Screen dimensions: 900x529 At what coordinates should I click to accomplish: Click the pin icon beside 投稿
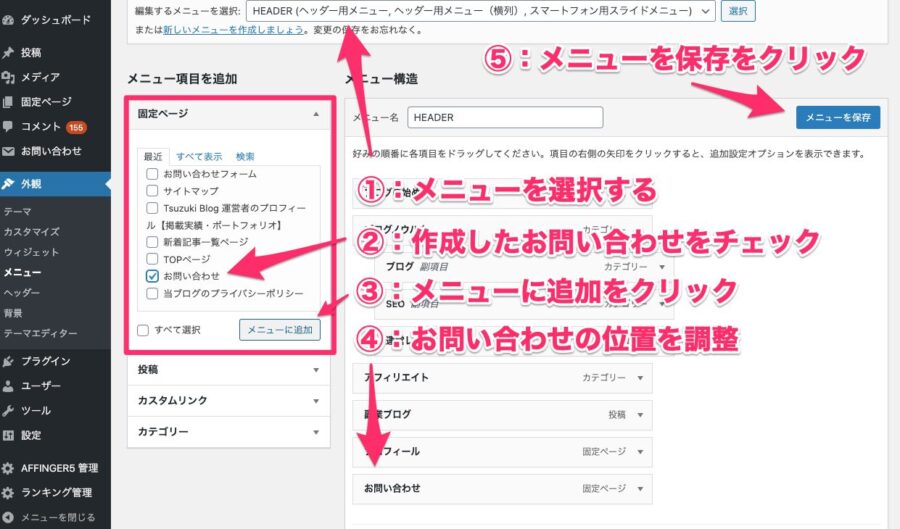pyautogui.click(x=7, y=53)
